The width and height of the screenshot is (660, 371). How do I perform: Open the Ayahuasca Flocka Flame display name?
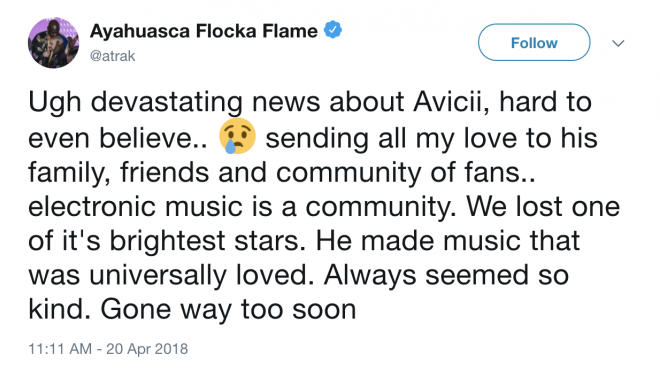tap(203, 31)
